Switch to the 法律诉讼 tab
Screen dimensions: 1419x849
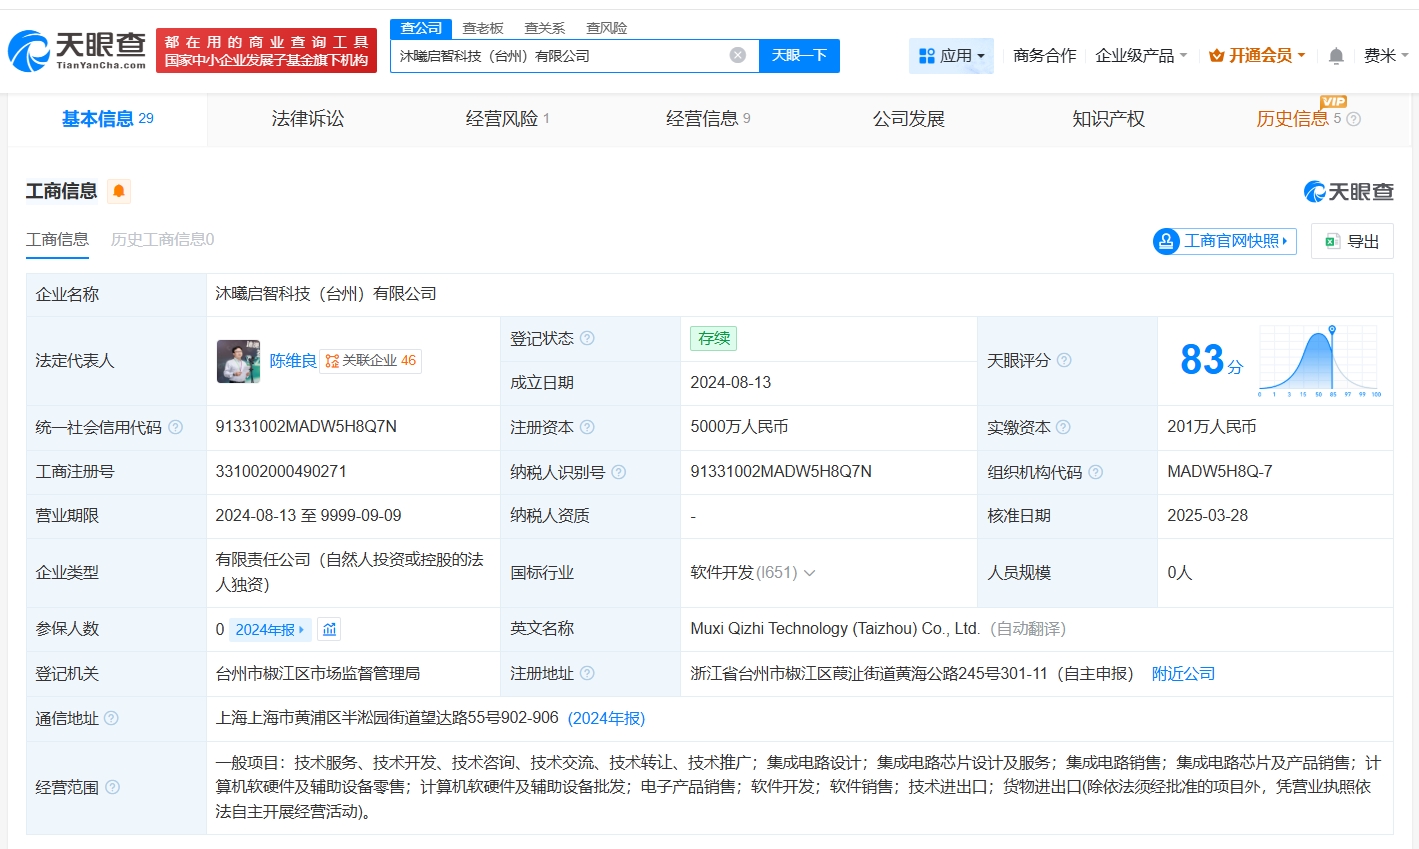(308, 119)
